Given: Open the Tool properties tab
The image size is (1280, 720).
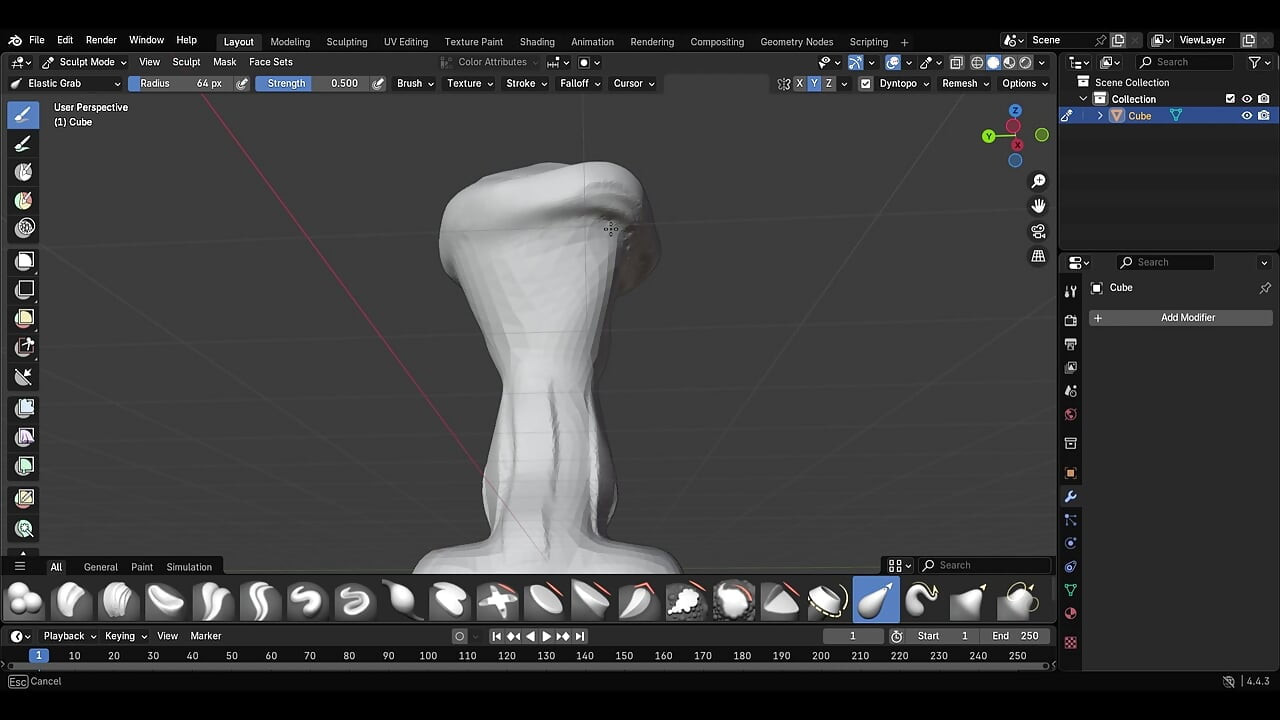Looking at the screenshot, I should coord(1071,291).
